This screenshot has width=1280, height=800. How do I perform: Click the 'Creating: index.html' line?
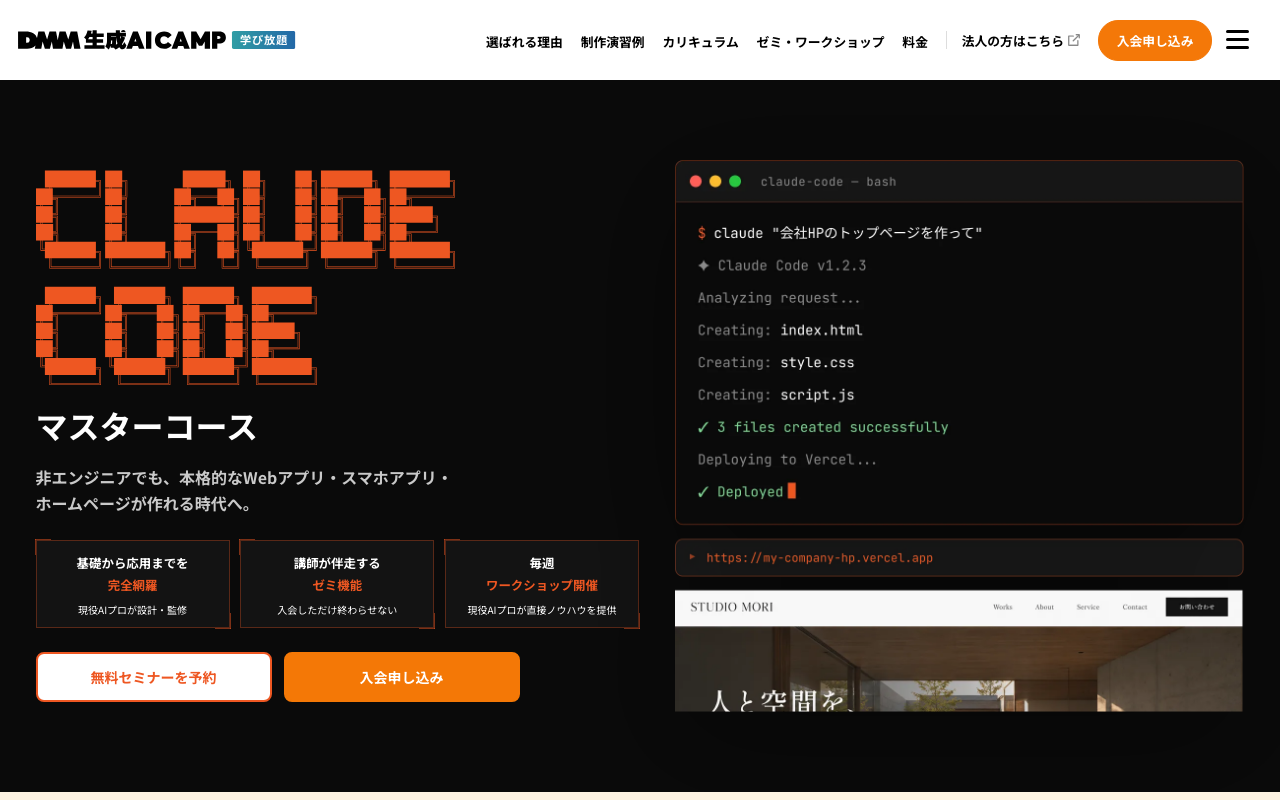[x=780, y=330]
